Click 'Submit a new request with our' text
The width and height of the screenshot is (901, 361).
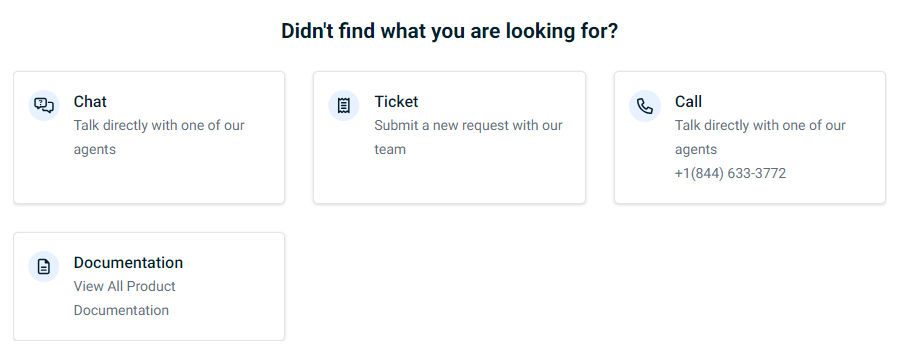(x=468, y=125)
